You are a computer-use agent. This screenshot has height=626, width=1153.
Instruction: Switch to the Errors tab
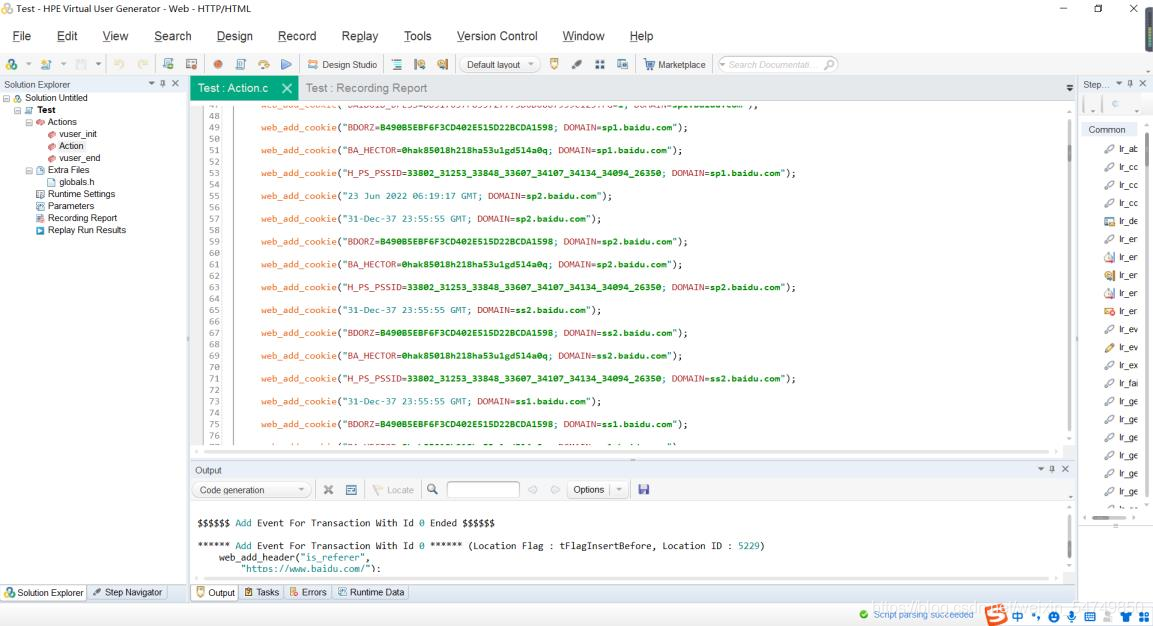pos(308,592)
